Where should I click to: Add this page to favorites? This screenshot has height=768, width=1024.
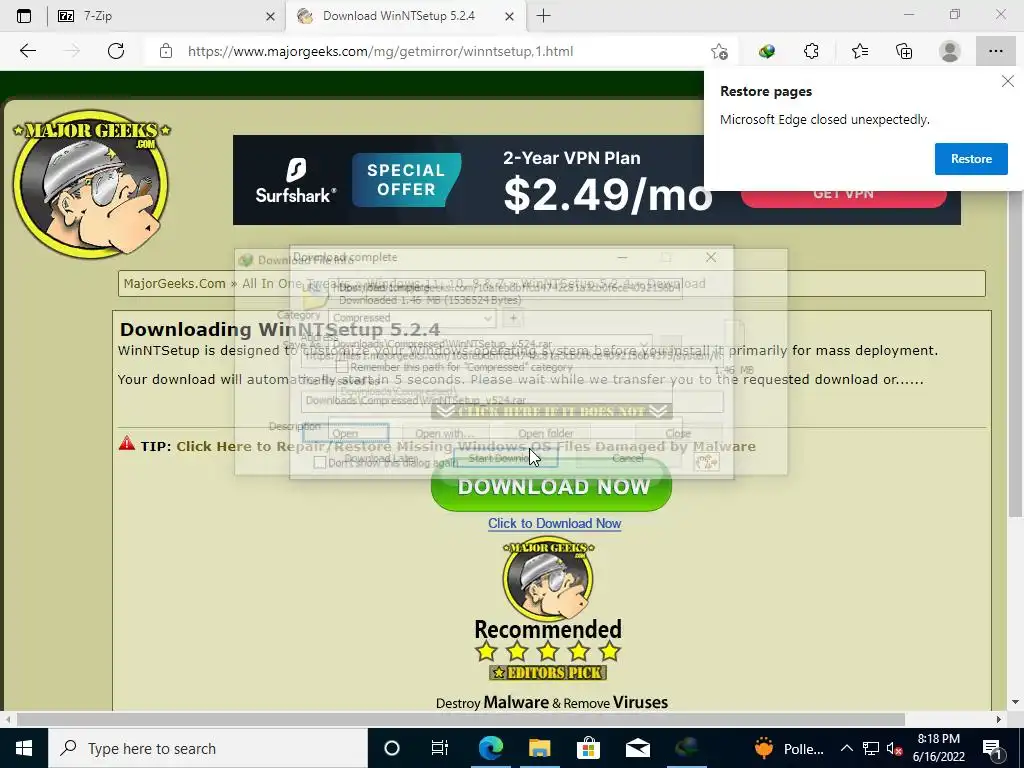[719, 51]
